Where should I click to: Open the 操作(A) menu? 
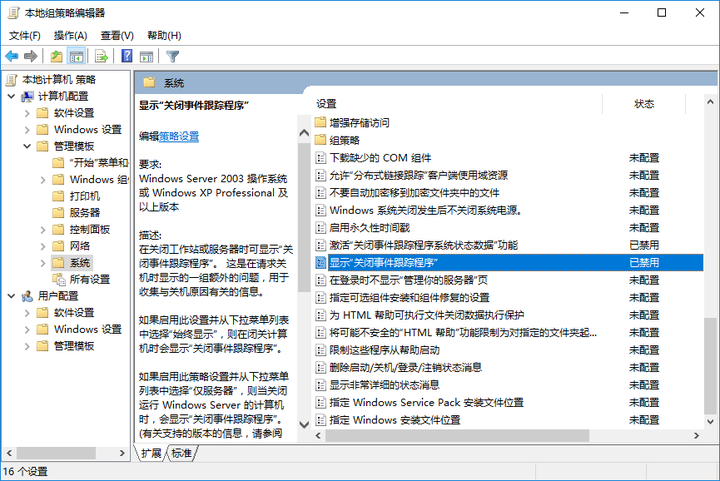70,35
